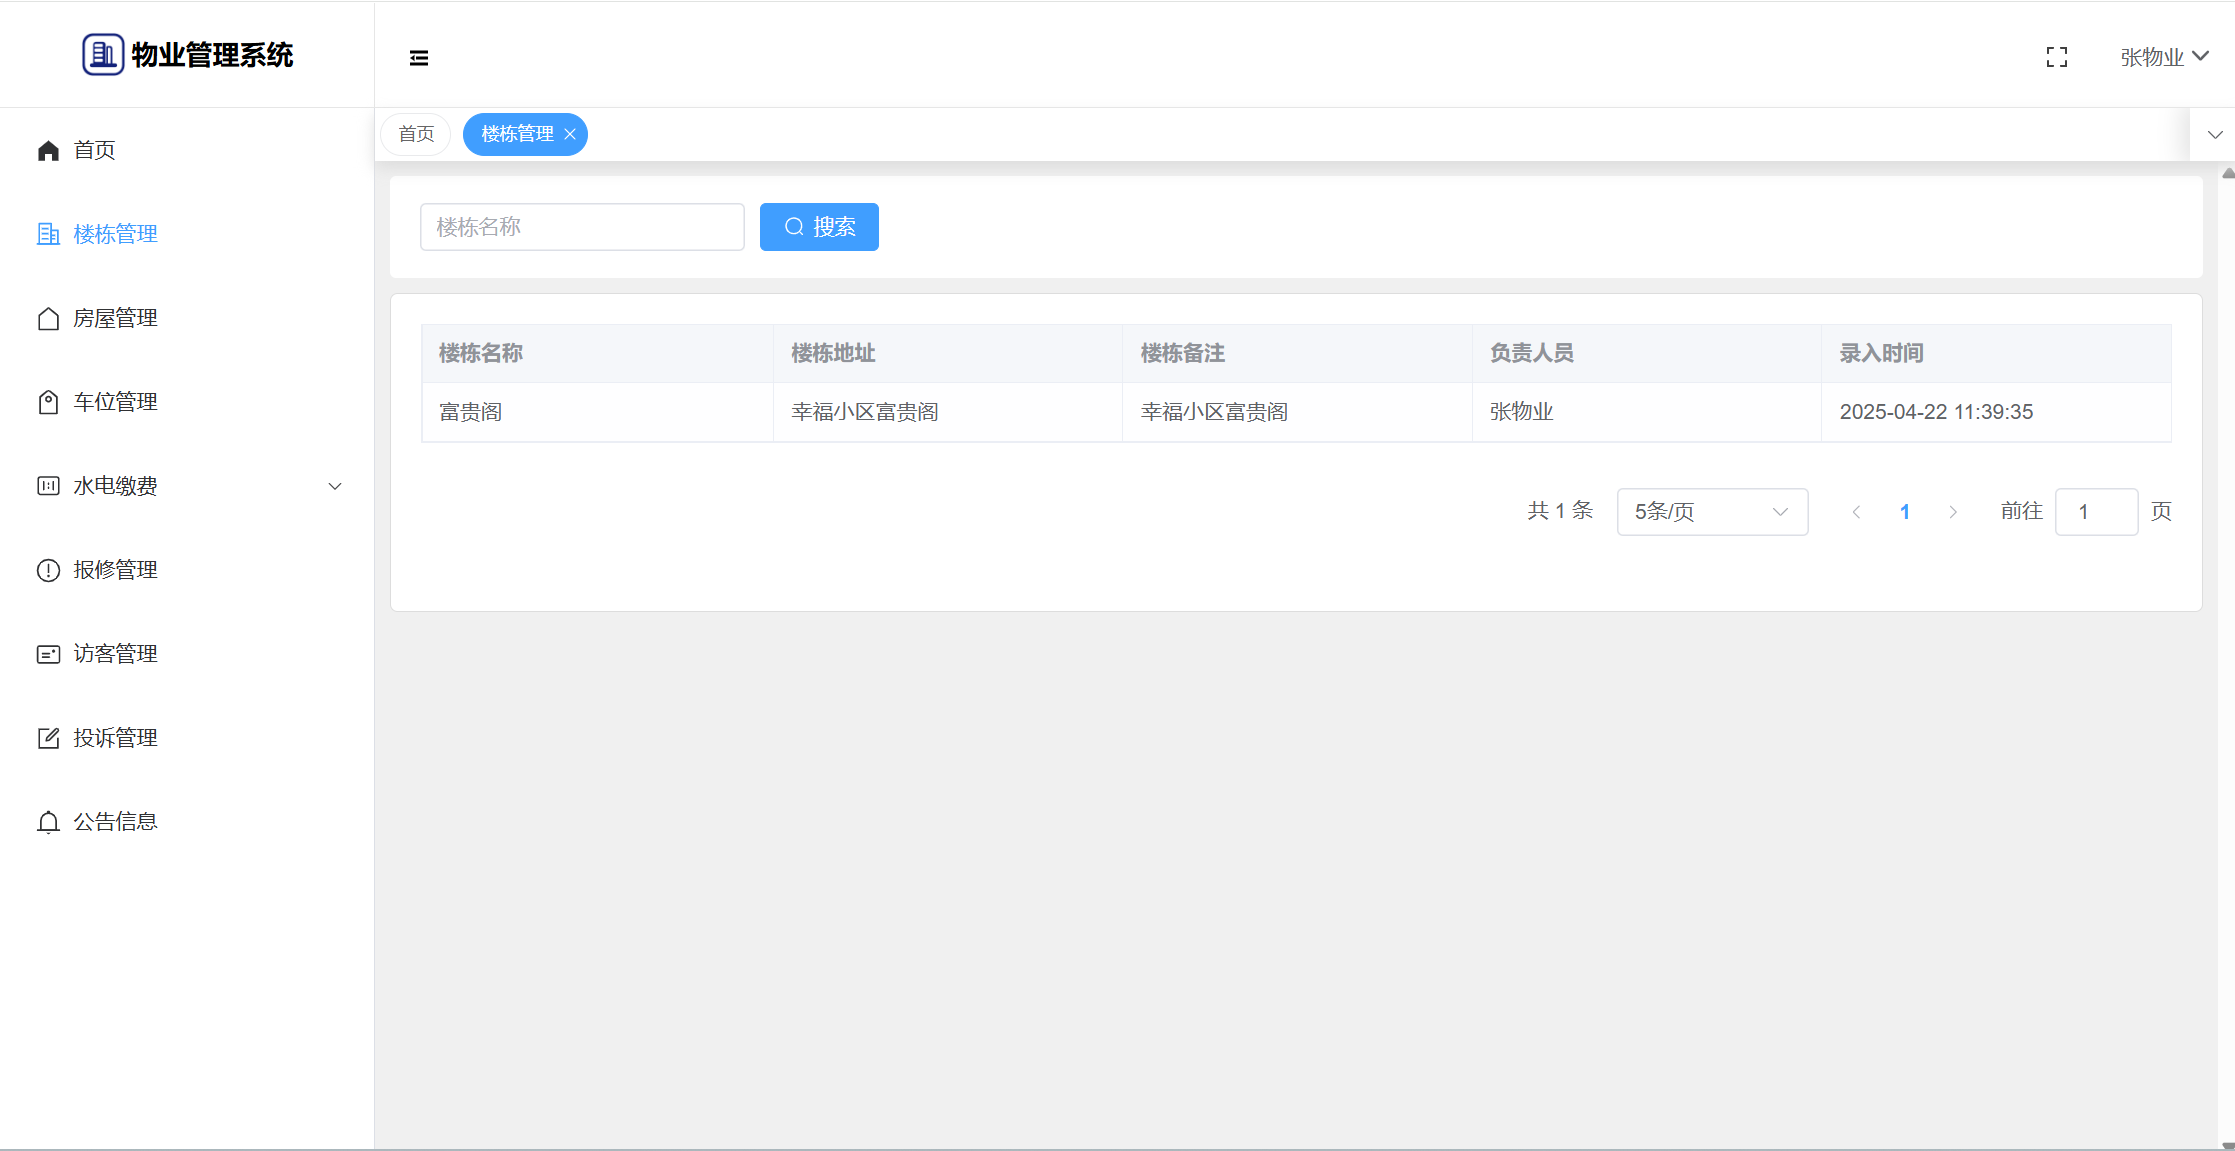The image size is (2235, 1151).
Task: Click the 投诉管理 edit icon
Action: (x=48, y=738)
